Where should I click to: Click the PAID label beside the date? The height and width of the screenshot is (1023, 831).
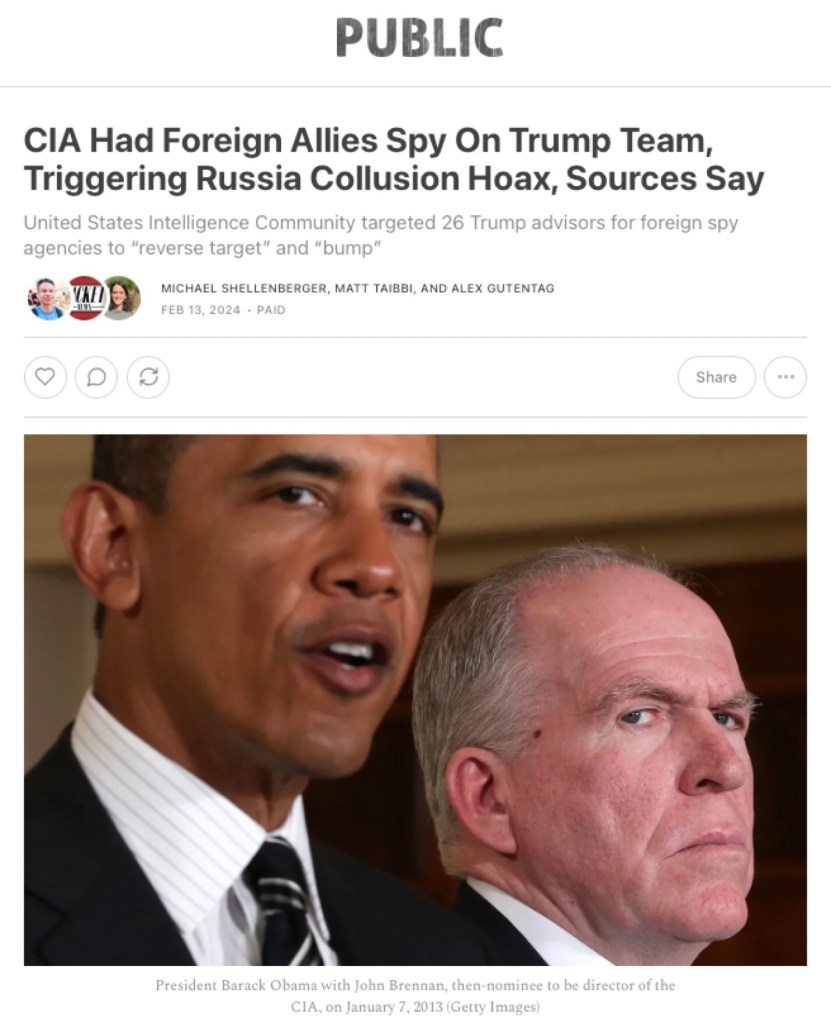(x=271, y=310)
